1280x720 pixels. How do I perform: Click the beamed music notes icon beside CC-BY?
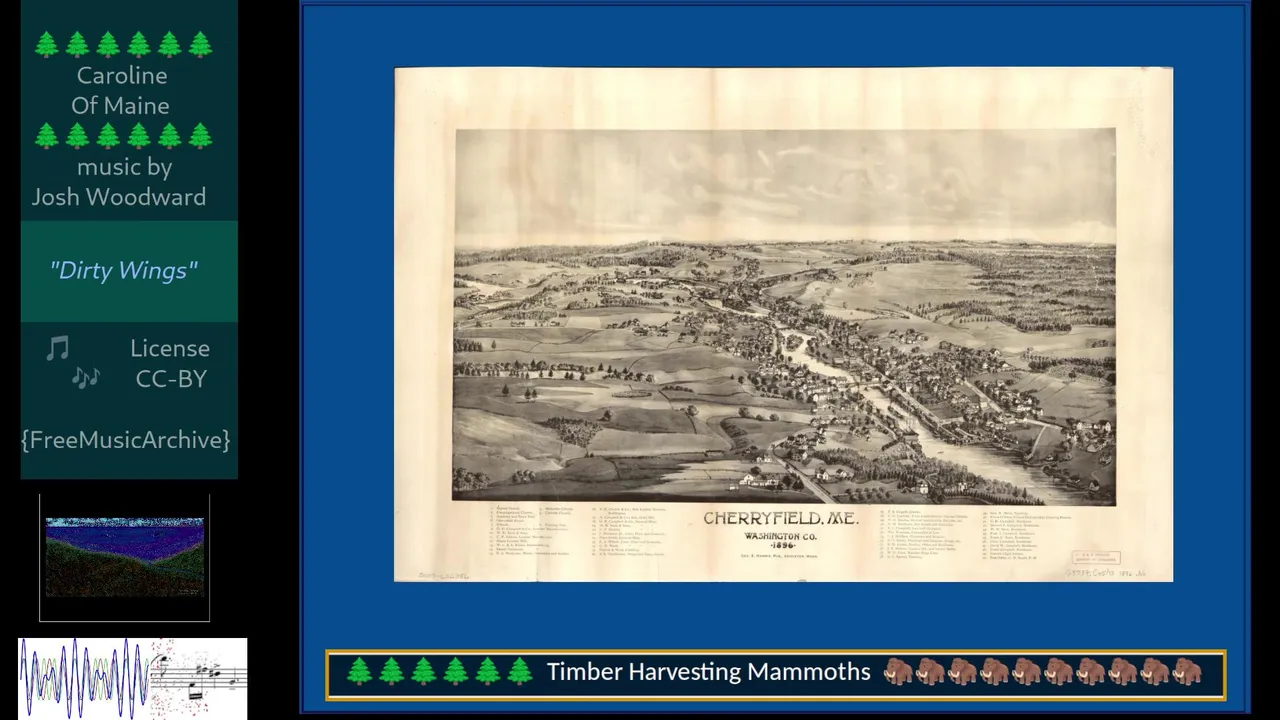click(86, 378)
